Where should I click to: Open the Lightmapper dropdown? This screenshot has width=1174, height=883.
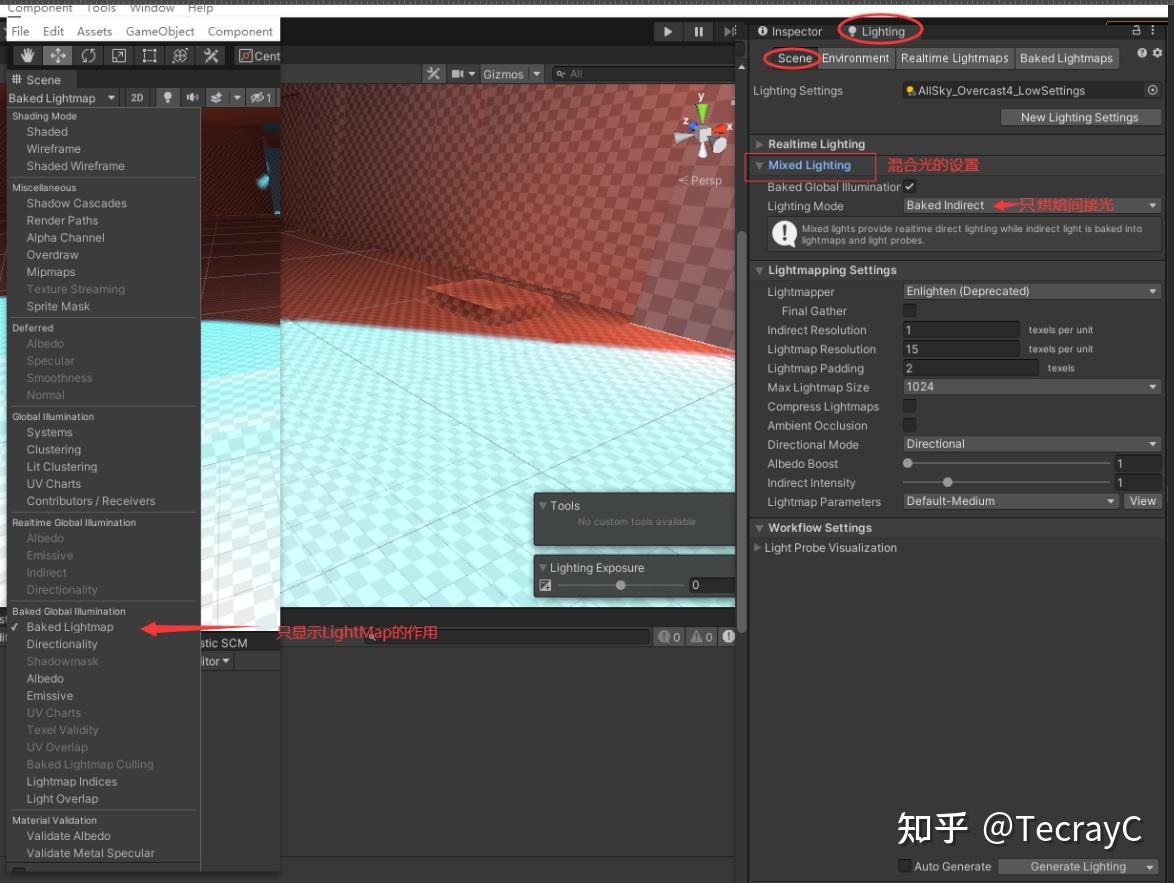1031,290
